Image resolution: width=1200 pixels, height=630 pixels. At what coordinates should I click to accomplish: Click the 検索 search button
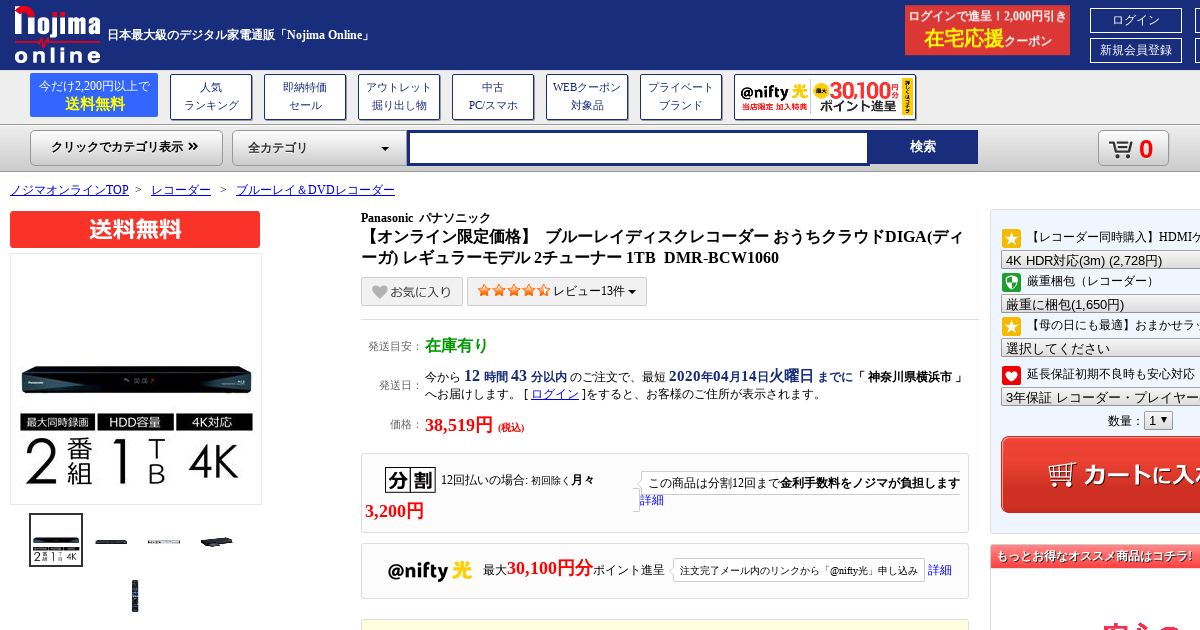pos(923,147)
